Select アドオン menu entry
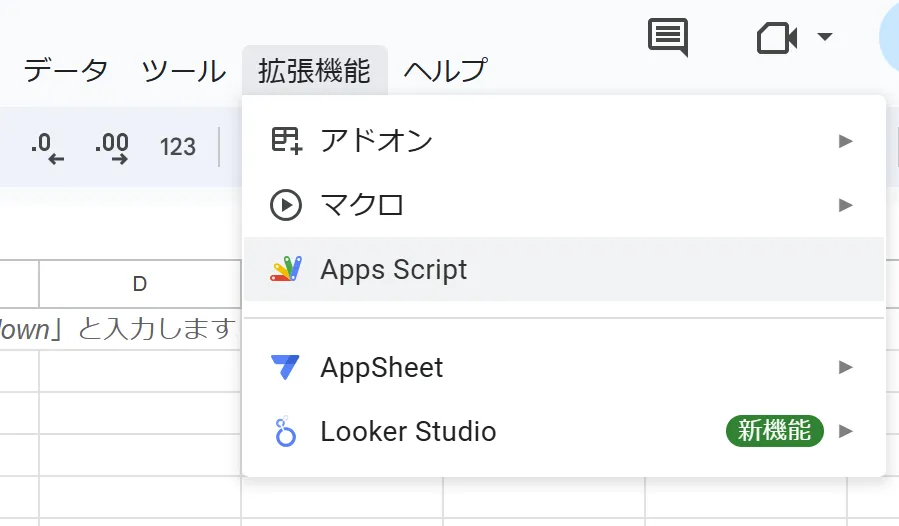The width and height of the screenshot is (899, 526). [x=564, y=141]
